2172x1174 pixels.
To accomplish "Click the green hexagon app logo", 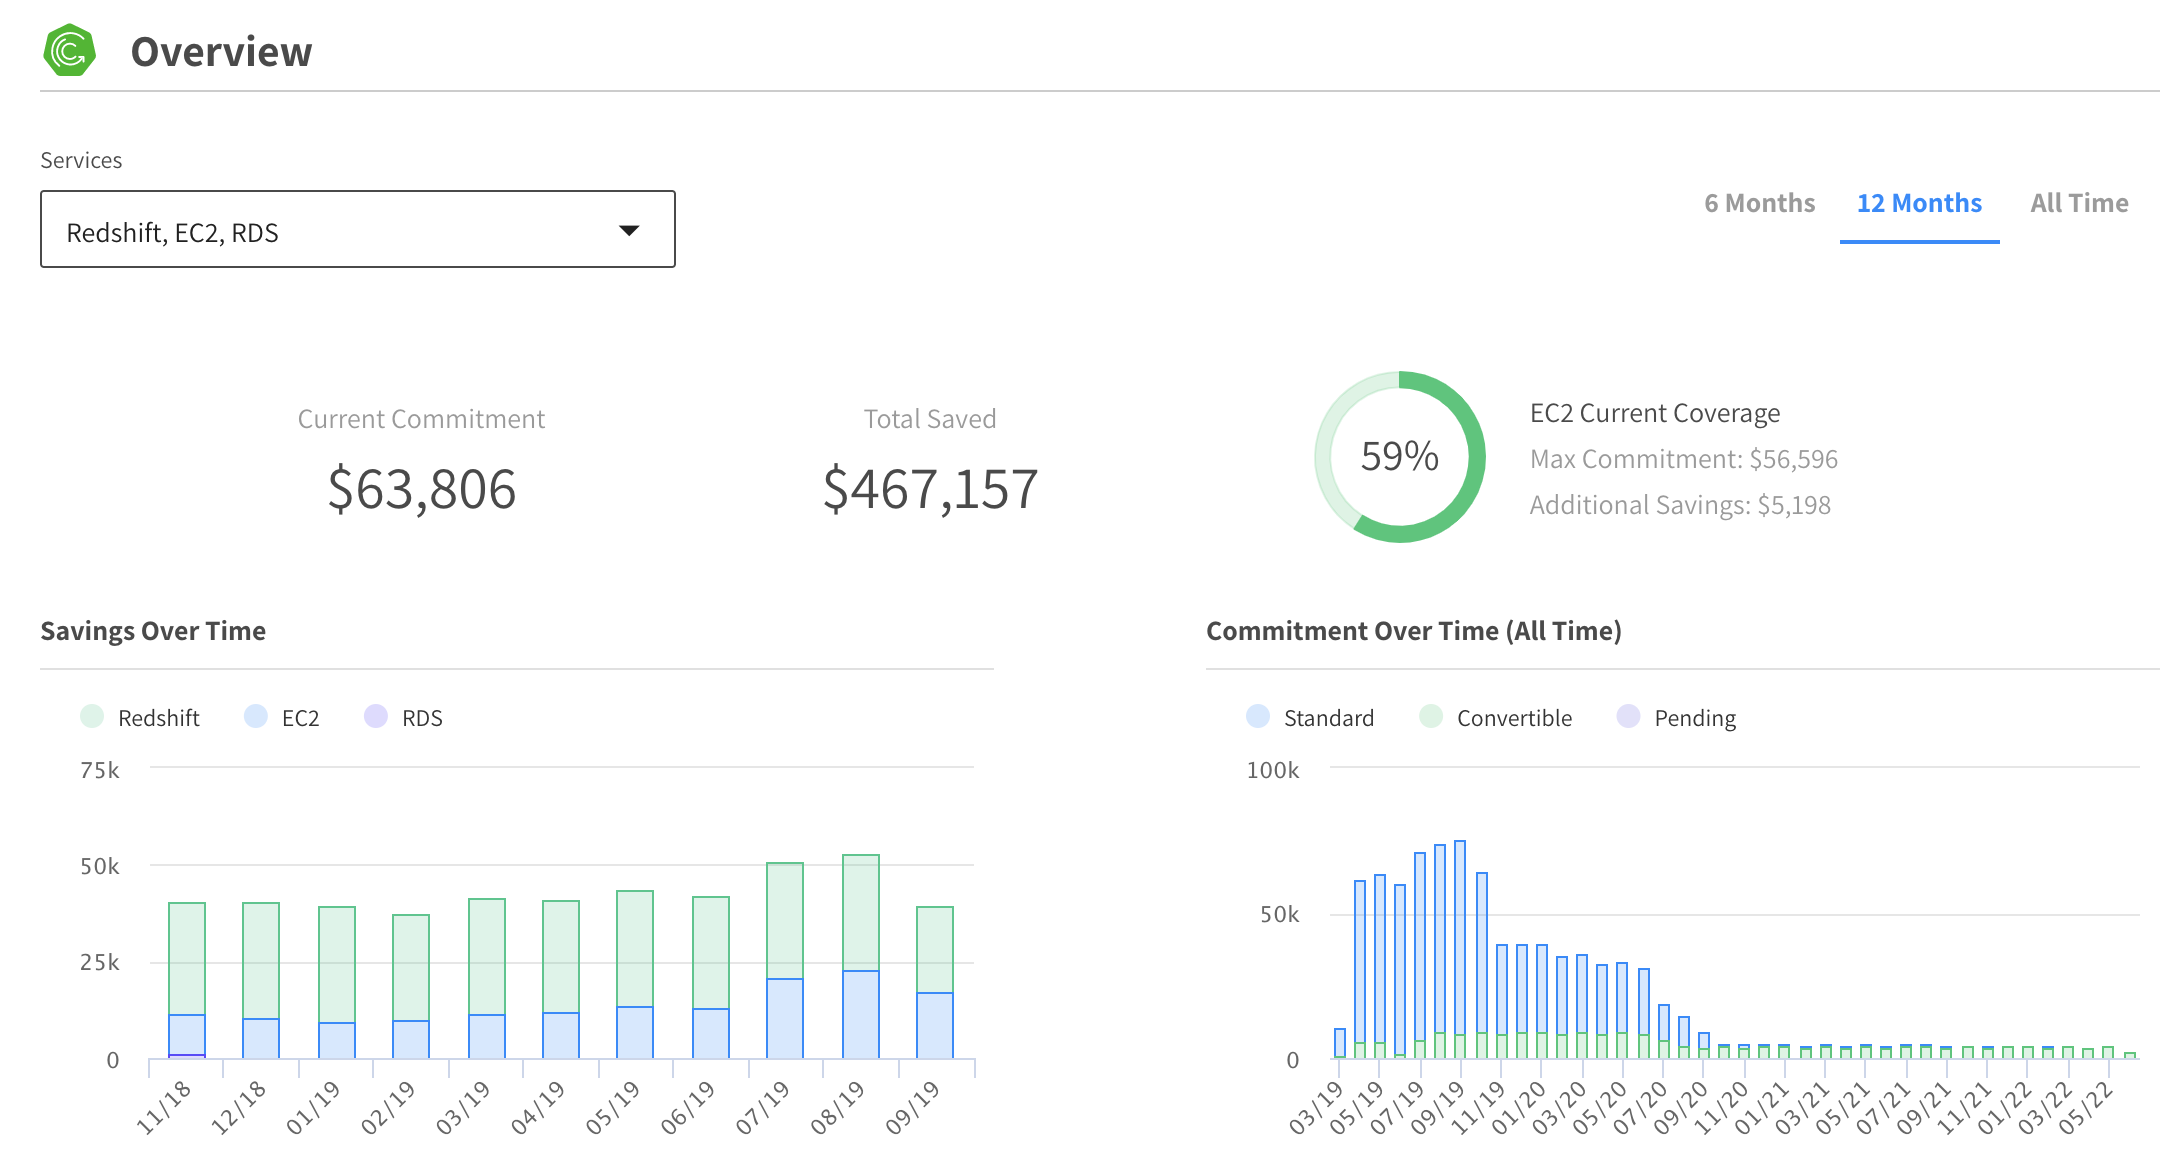I will pos(69,51).
